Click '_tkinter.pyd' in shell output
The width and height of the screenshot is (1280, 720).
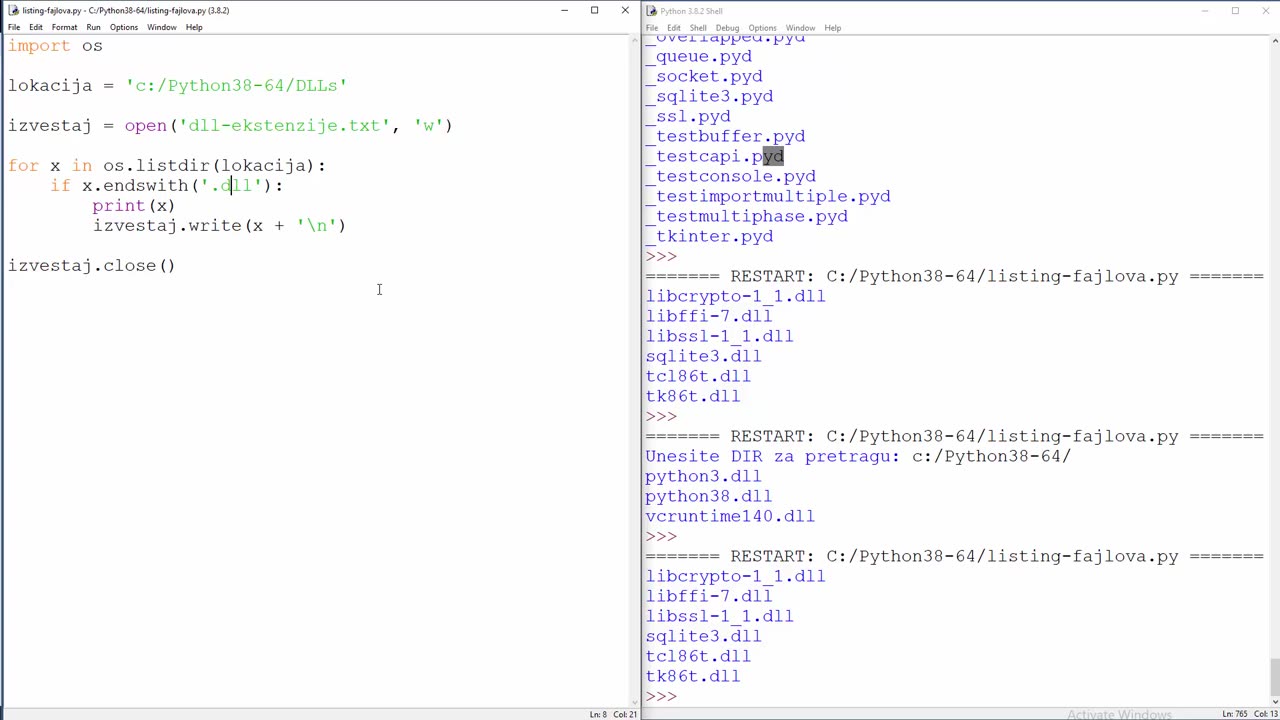[709, 237]
